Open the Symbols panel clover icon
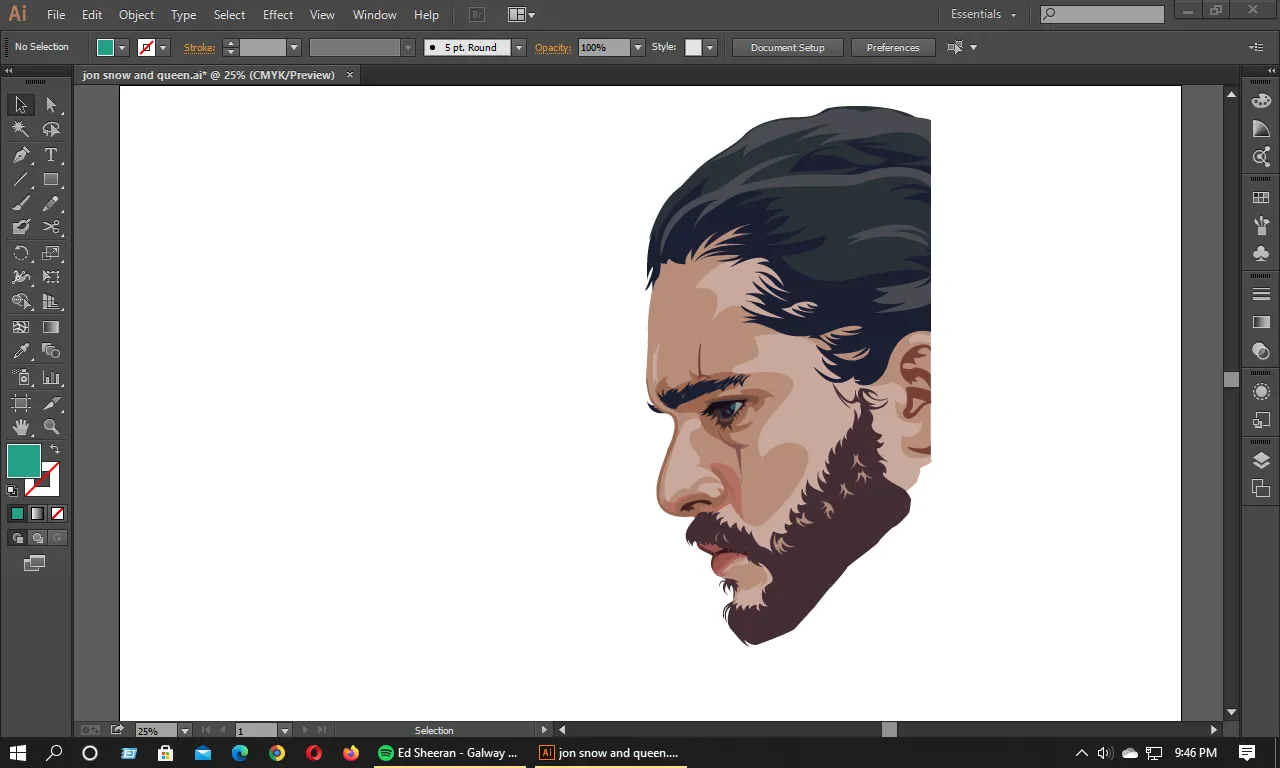Viewport: 1280px width, 768px height. click(1261, 254)
